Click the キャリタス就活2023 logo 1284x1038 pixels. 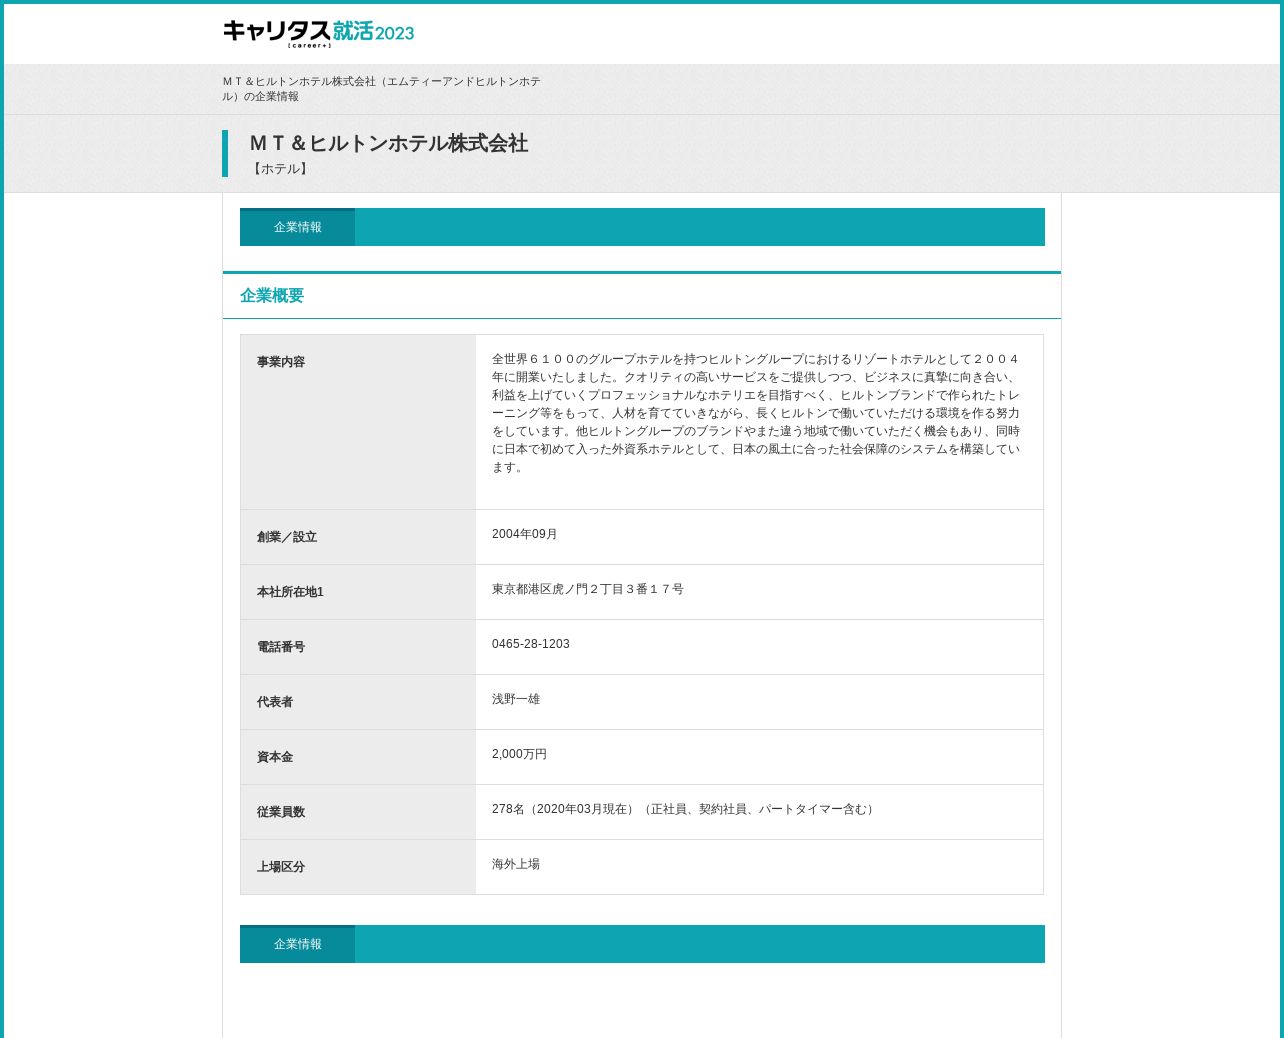[x=318, y=33]
